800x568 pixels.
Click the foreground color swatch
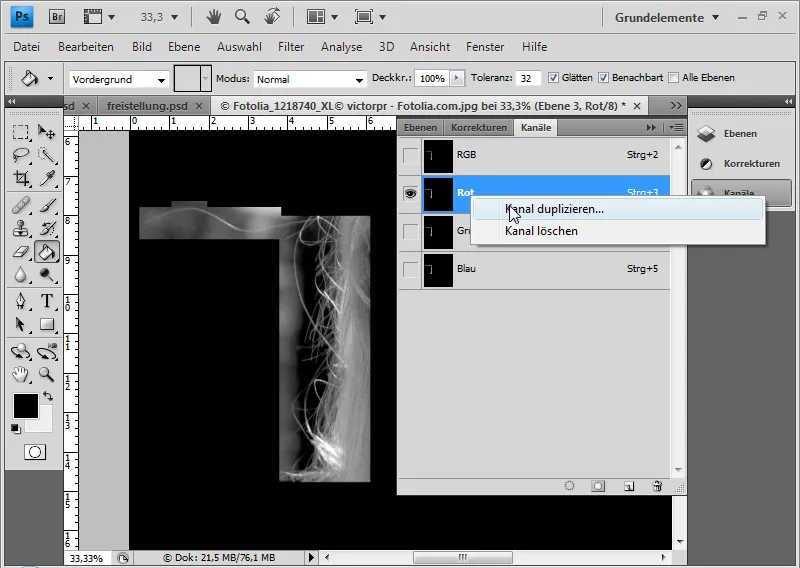click(x=26, y=405)
